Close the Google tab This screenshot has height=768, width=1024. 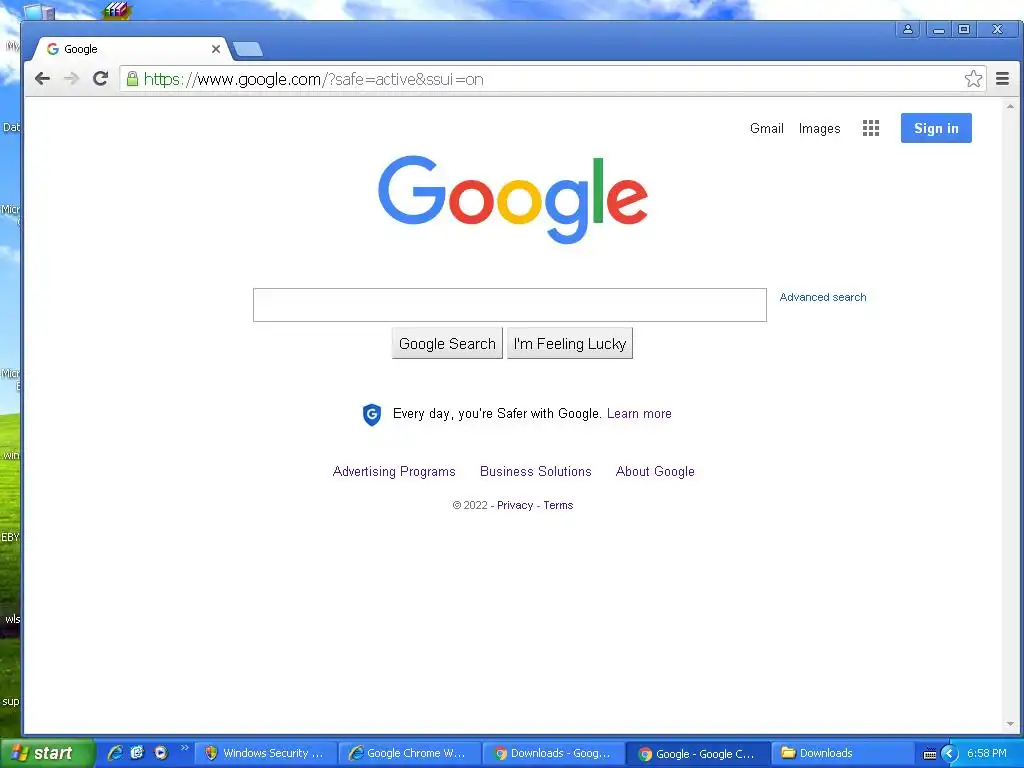coord(216,49)
